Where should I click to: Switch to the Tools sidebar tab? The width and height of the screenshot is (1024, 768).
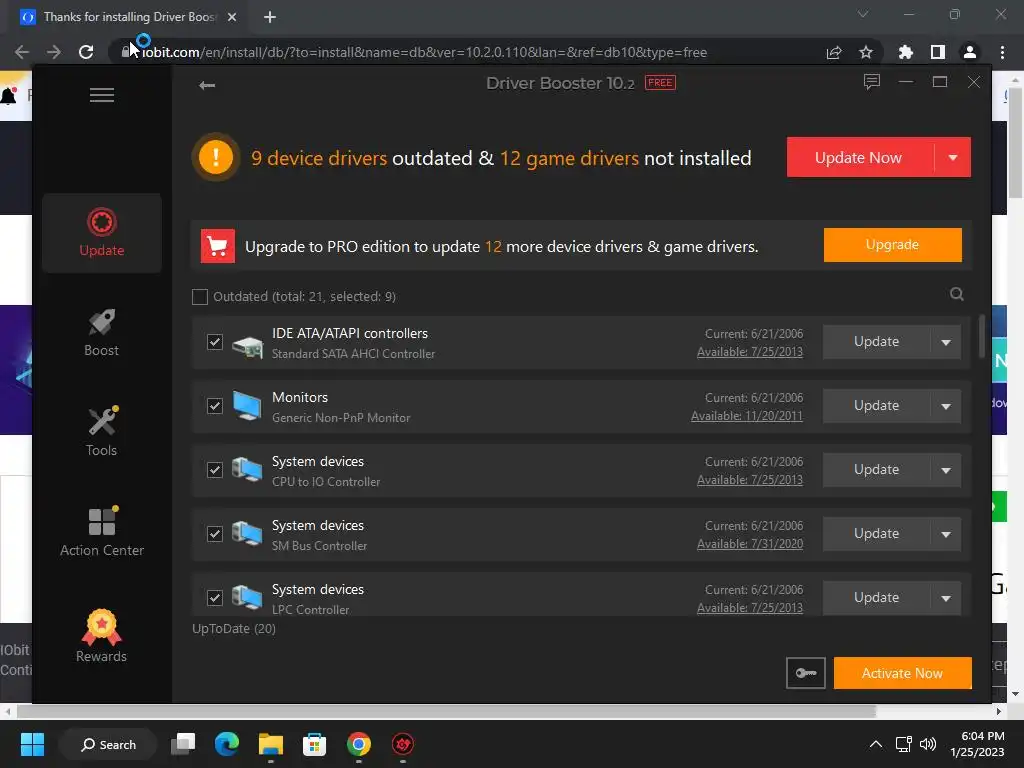[102, 432]
